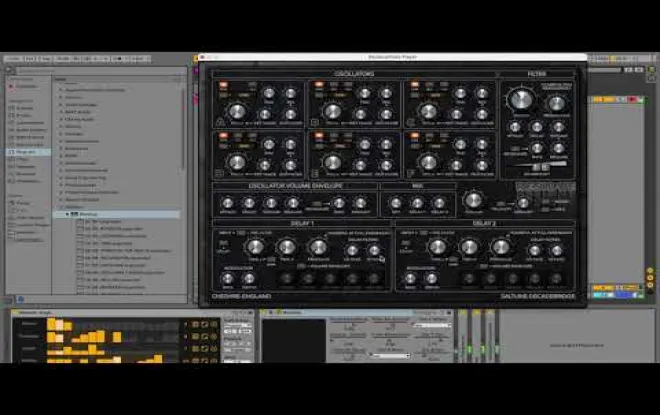Collapse the highlighted expanded folder in browser list
The height and width of the screenshot is (415, 660).
[67, 214]
